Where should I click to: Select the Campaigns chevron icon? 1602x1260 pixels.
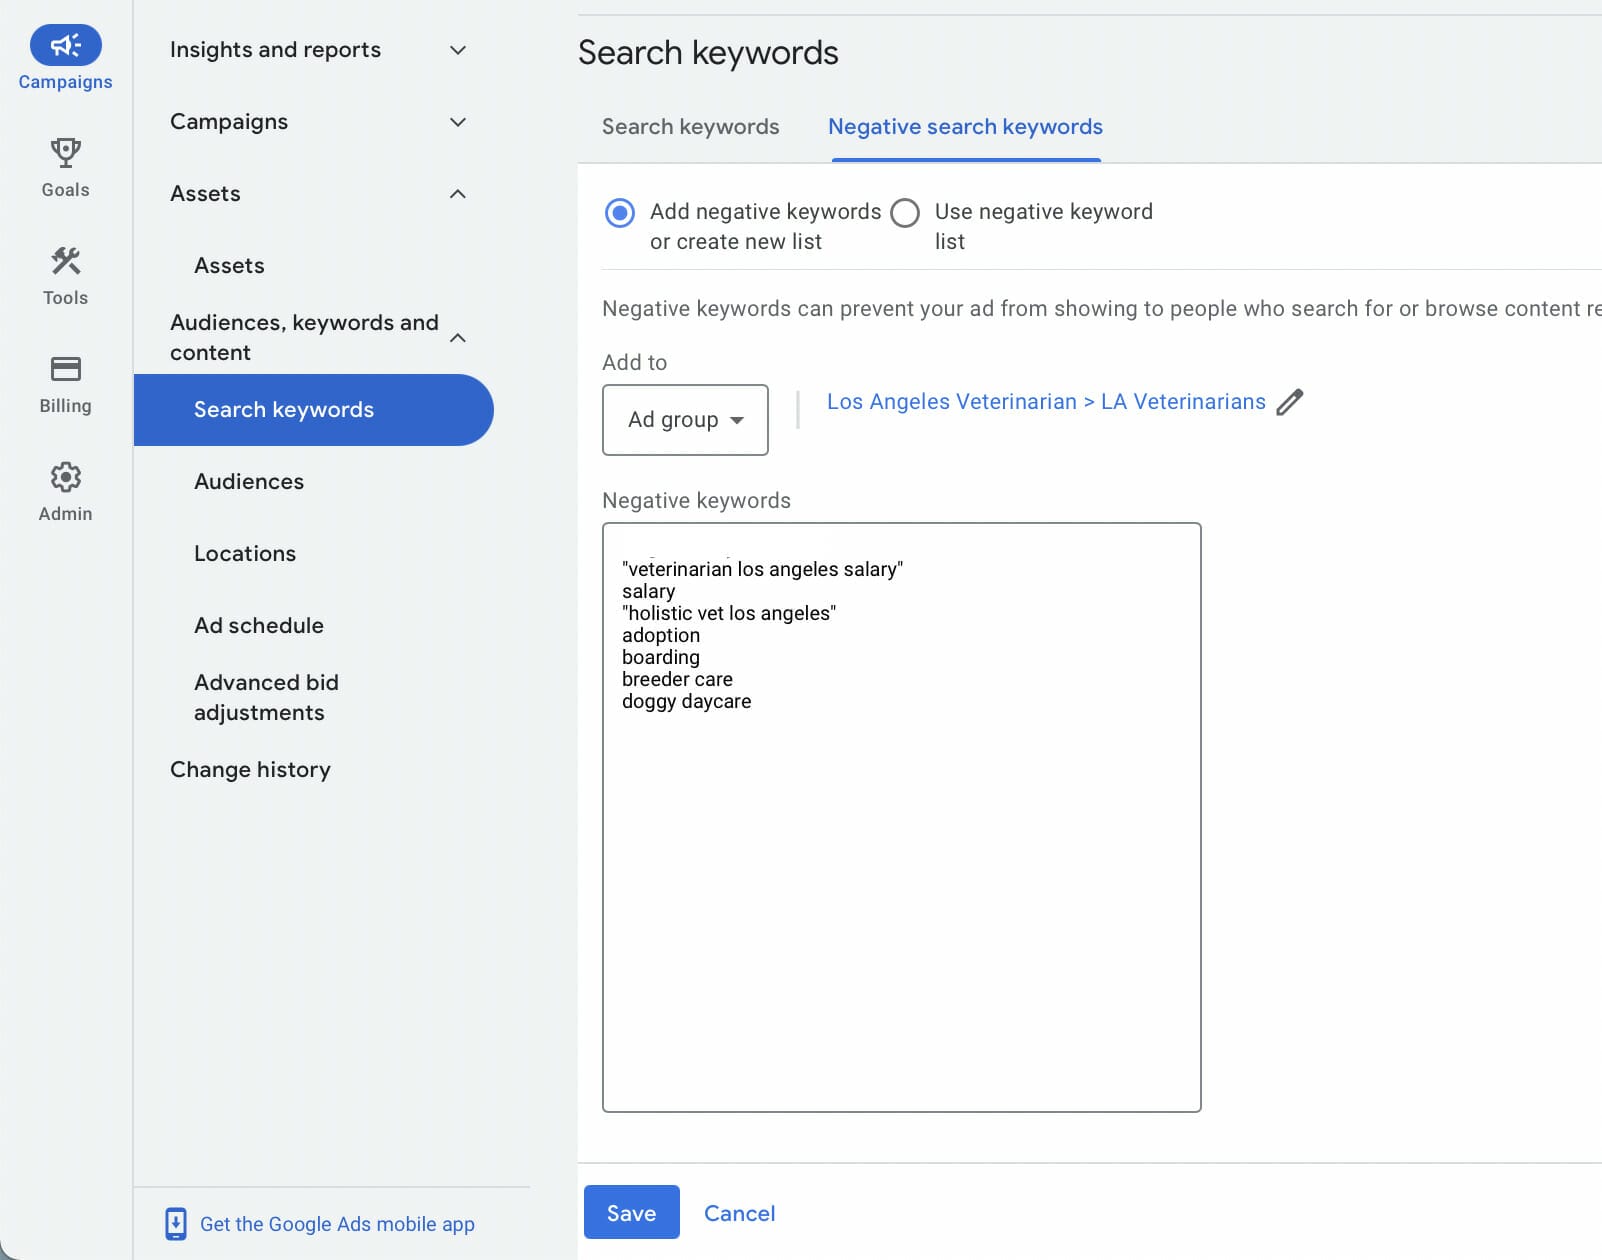point(458,122)
